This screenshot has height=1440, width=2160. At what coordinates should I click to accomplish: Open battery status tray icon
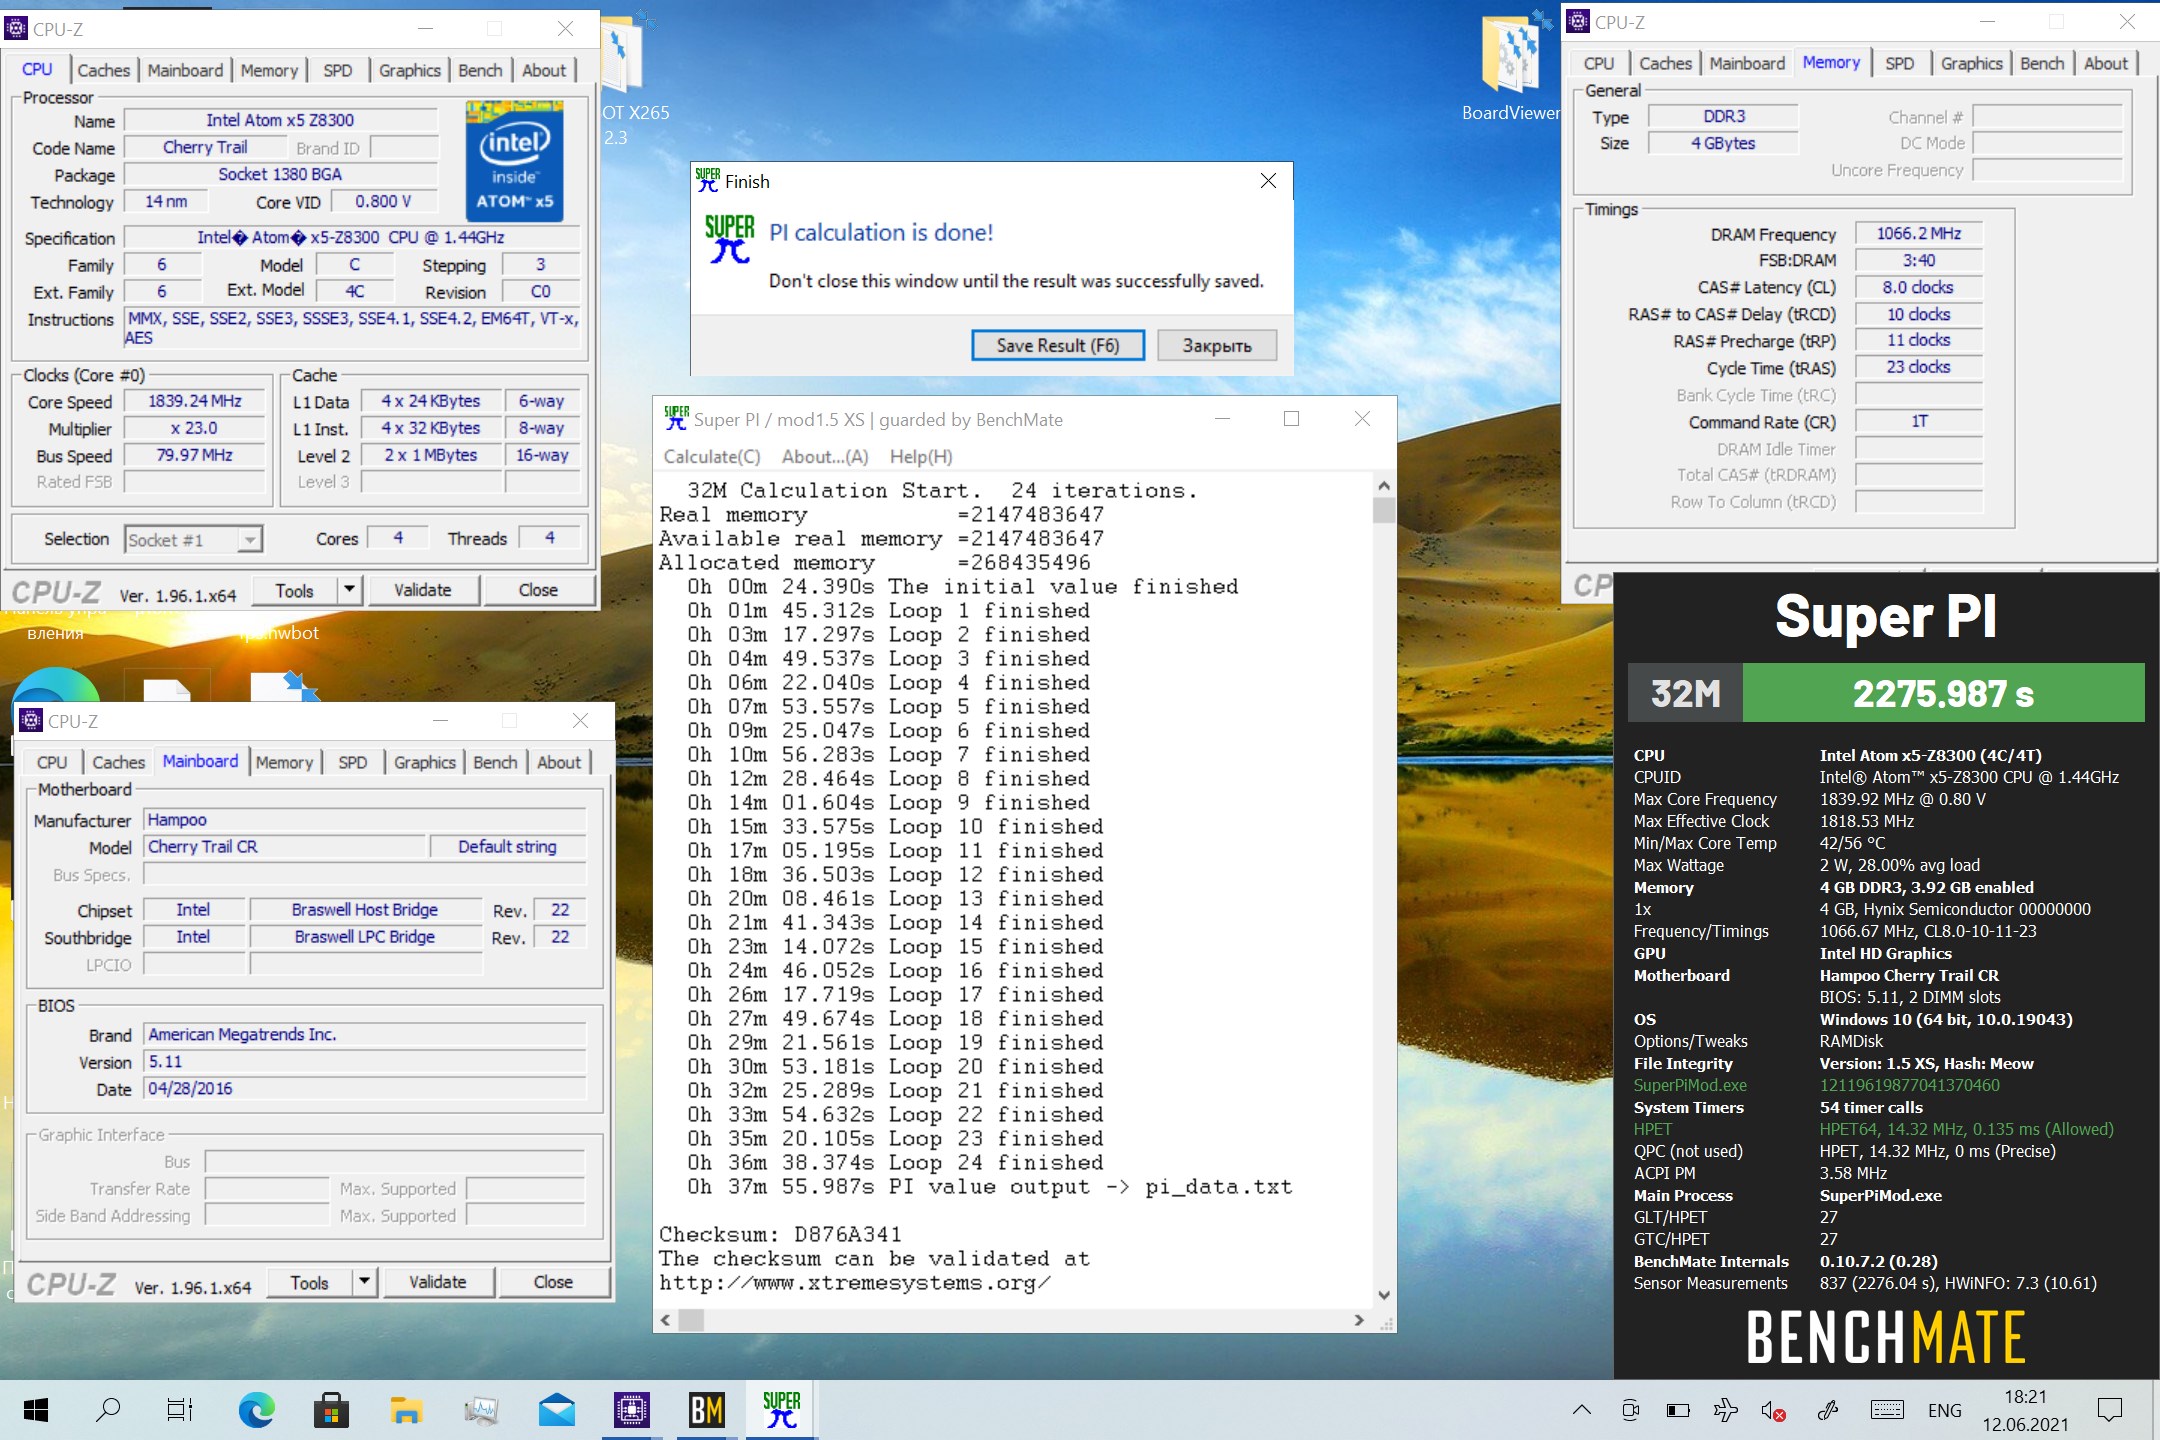point(1677,1411)
